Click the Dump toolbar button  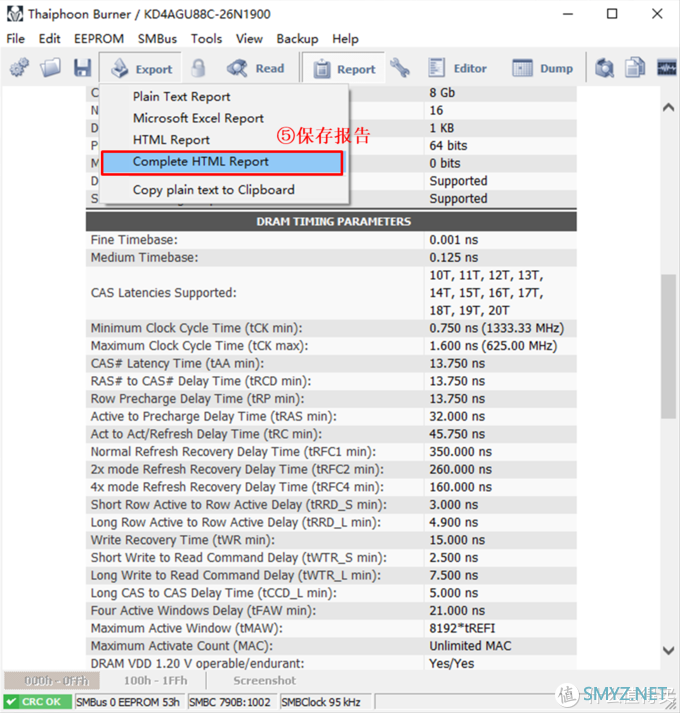click(543, 68)
